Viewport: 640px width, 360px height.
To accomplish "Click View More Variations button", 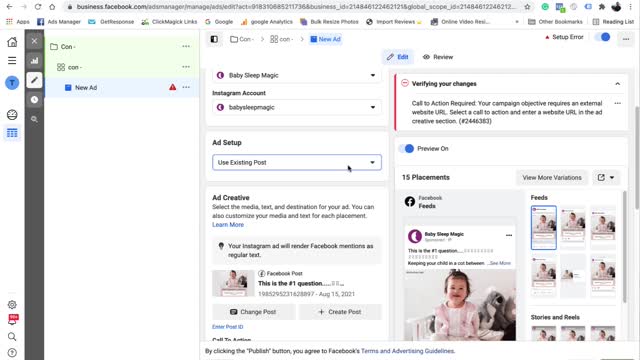I will pos(552,178).
